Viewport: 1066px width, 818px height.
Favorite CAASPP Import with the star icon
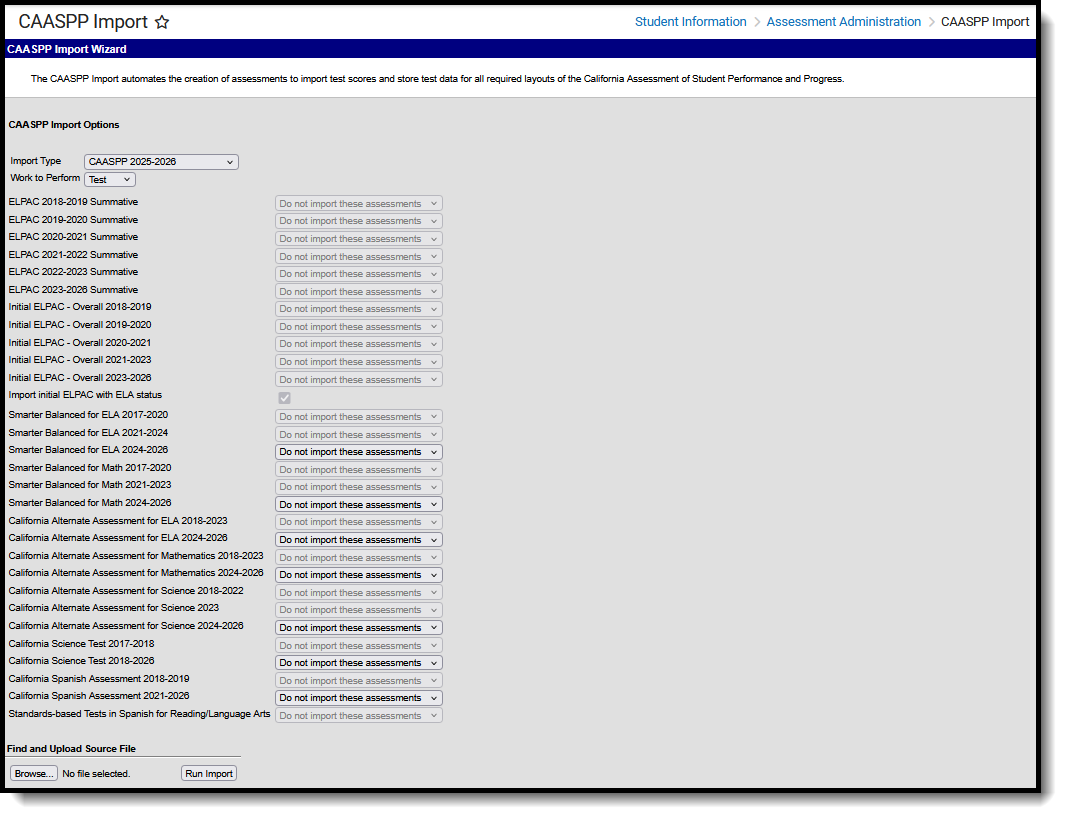click(x=162, y=22)
